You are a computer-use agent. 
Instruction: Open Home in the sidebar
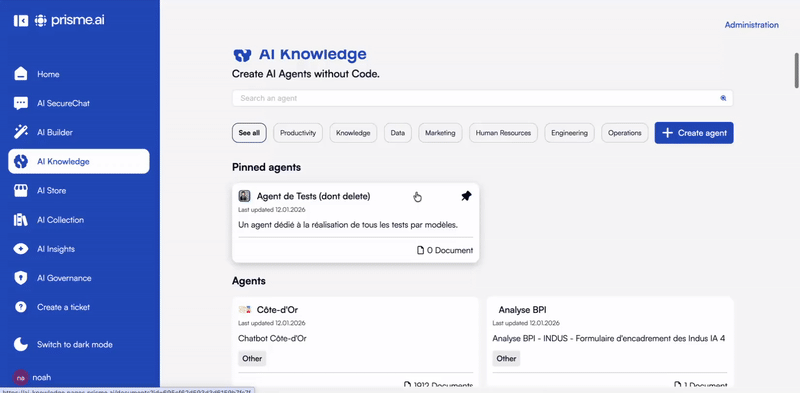[x=79, y=74]
